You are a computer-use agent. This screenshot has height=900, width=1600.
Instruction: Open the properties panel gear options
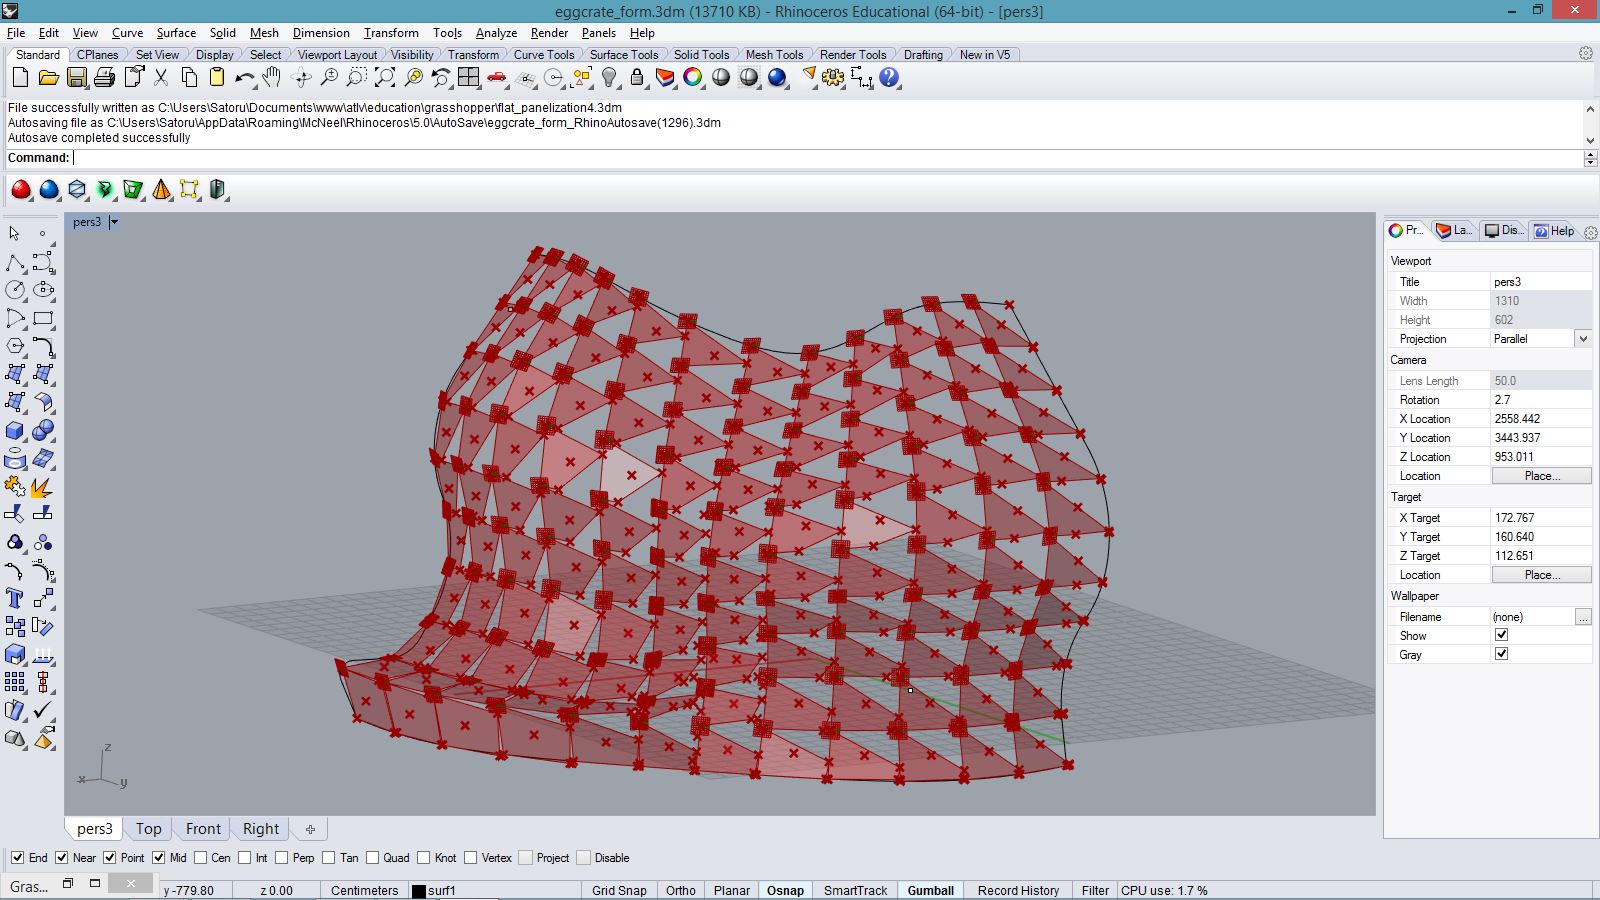1590,232
